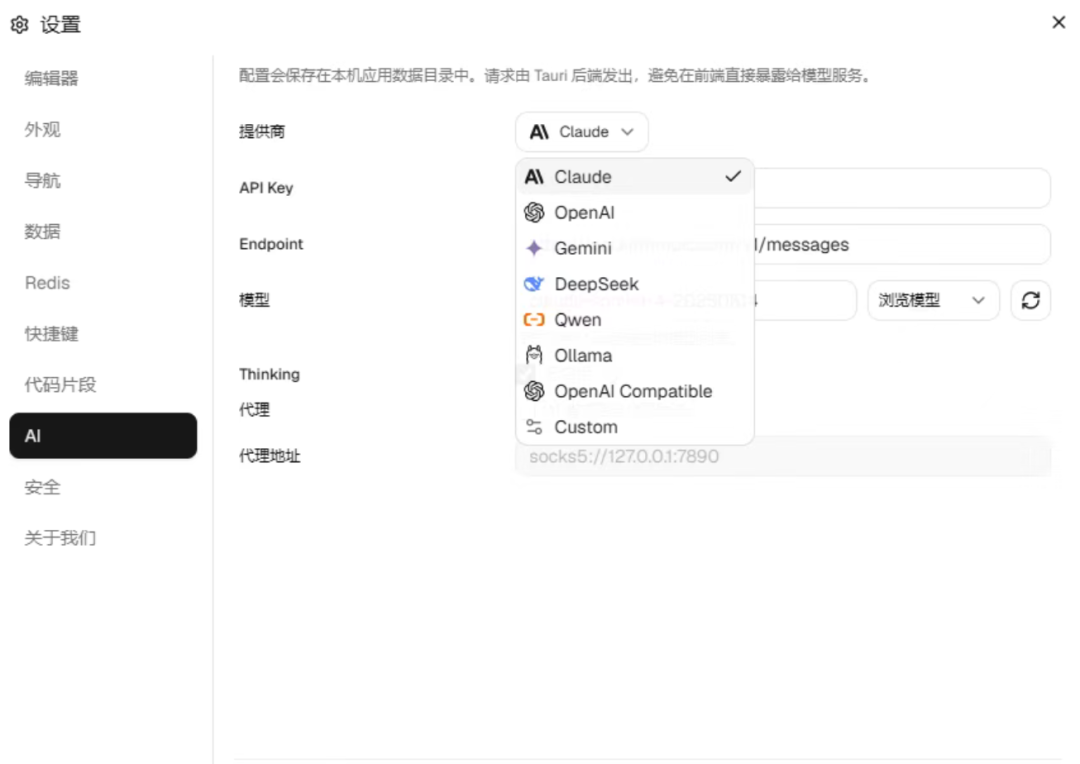Viewport: 1080px width, 764px height.
Task: Select the AI settings section
Action: tap(103, 435)
